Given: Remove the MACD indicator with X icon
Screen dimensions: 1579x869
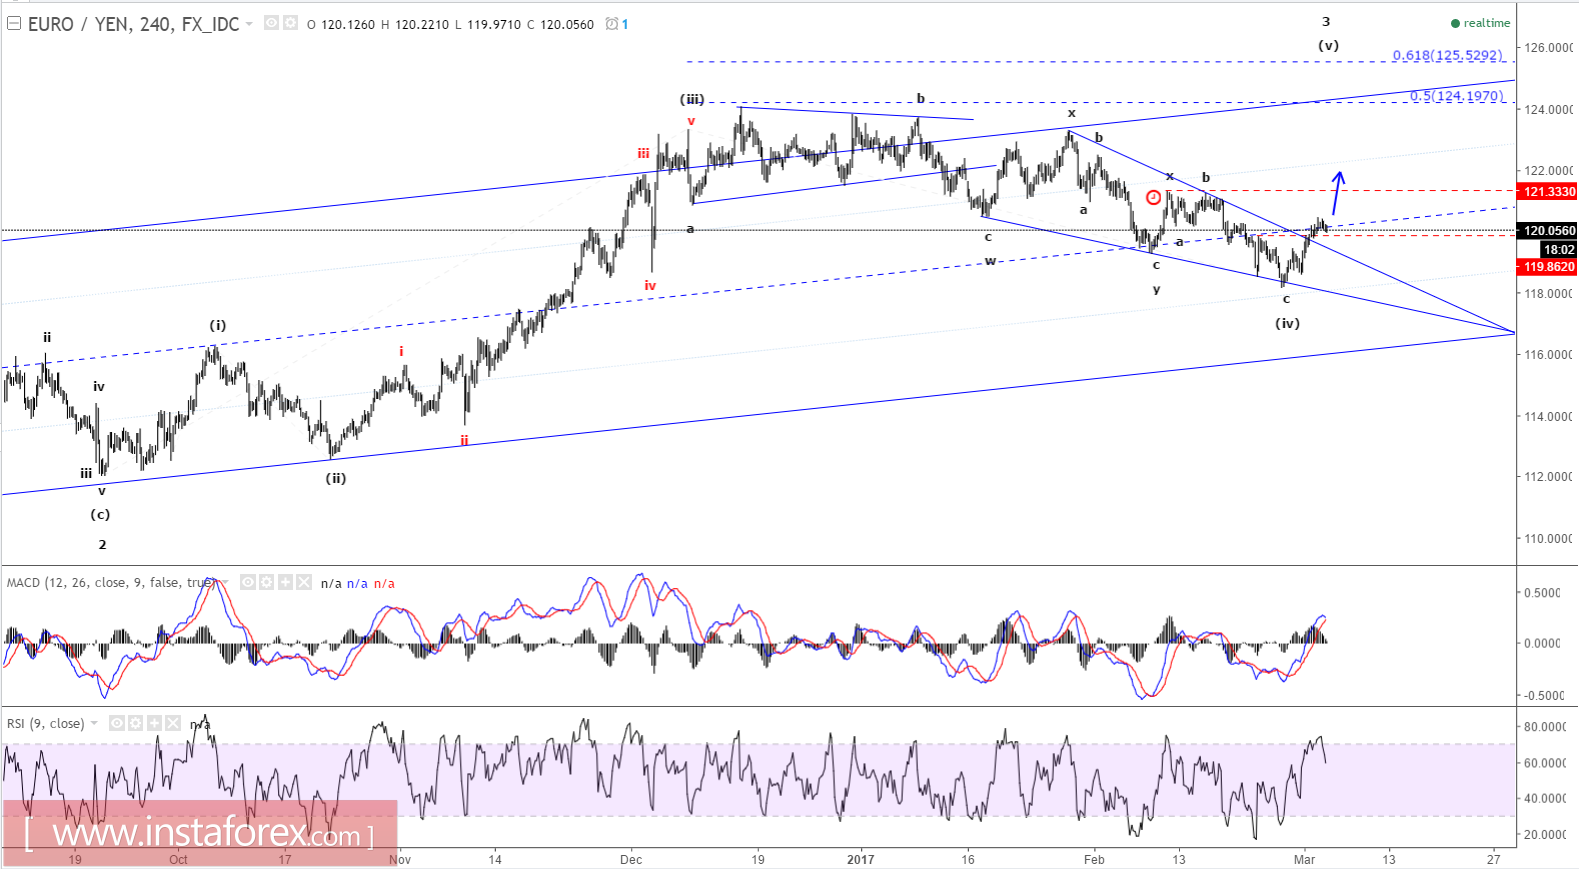Looking at the screenshot, I should click(303, 582).
